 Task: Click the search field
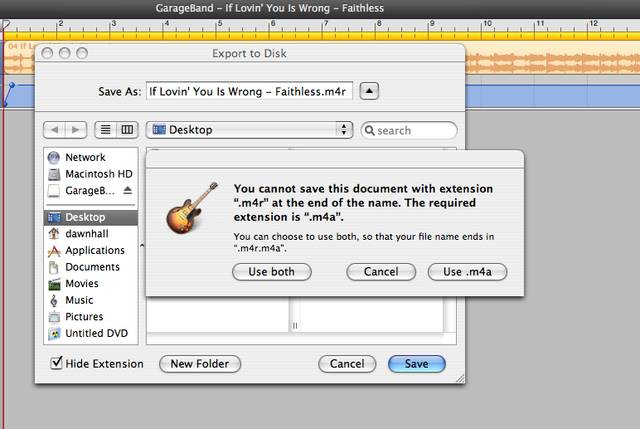[409, 130]
